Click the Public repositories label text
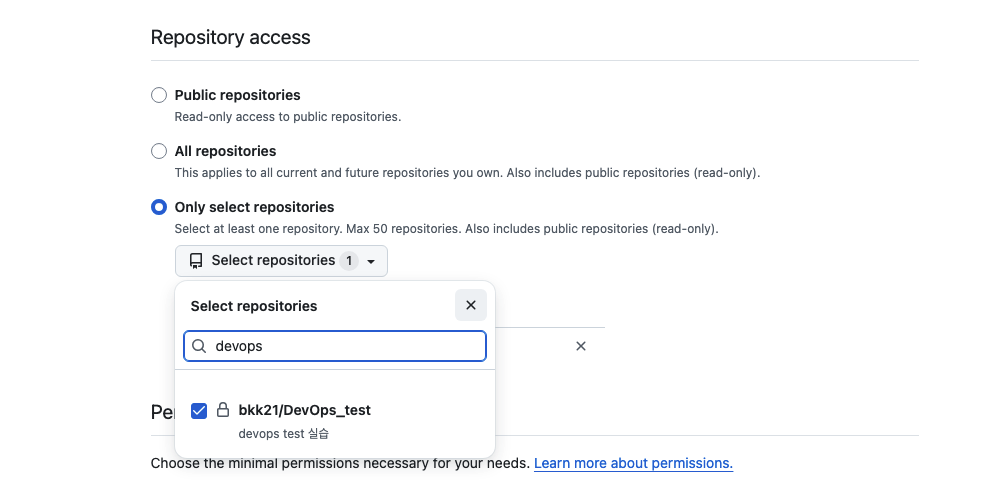The height and width of the screenshot is (482, 993). point(237,95)
